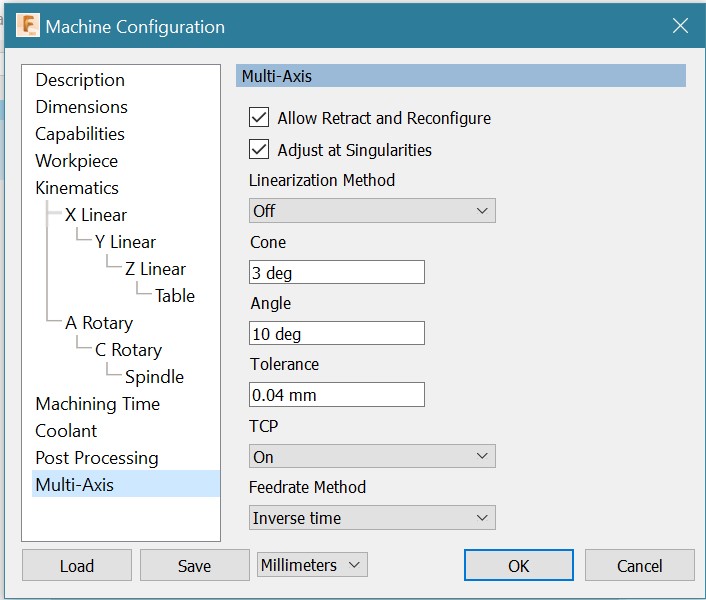Expand the TCP dropdown

pyautogui.click(x=371, y=457)
